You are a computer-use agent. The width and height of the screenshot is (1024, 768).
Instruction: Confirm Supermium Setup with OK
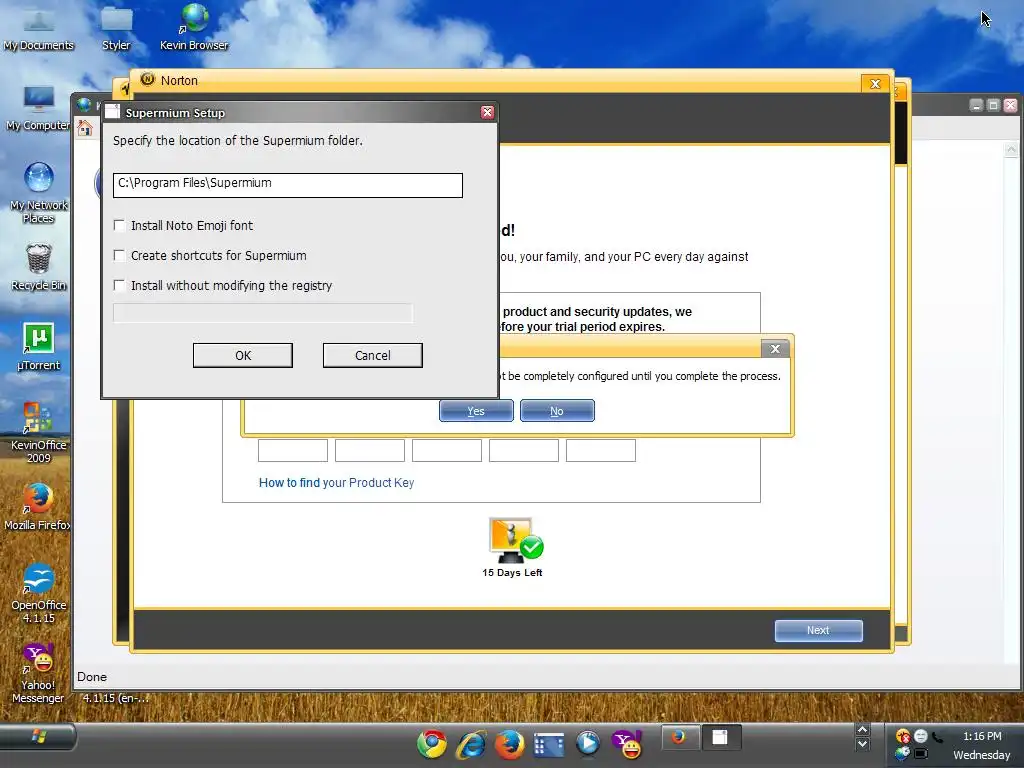pos(243,355)
